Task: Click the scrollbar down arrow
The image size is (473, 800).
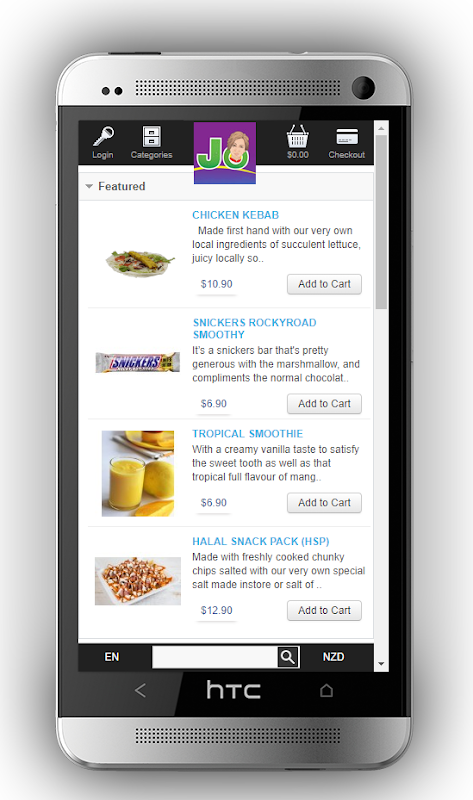Action: tap(381, 664)
